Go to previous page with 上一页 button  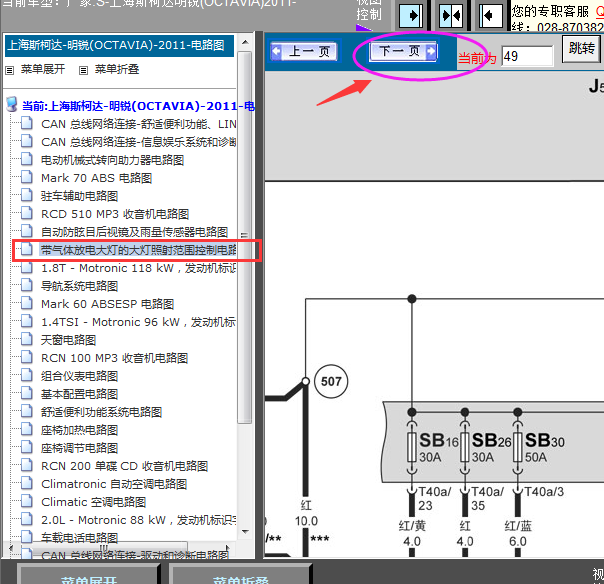304,51
